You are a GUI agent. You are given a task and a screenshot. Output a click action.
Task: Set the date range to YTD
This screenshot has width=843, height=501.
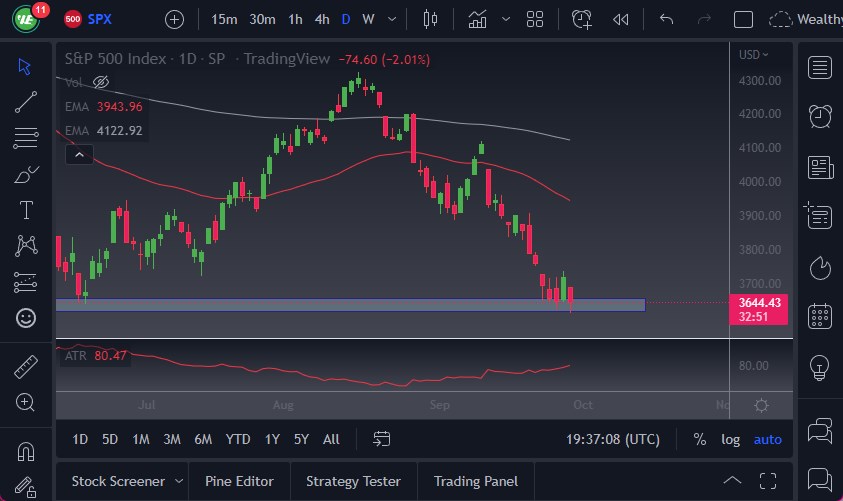238,439
